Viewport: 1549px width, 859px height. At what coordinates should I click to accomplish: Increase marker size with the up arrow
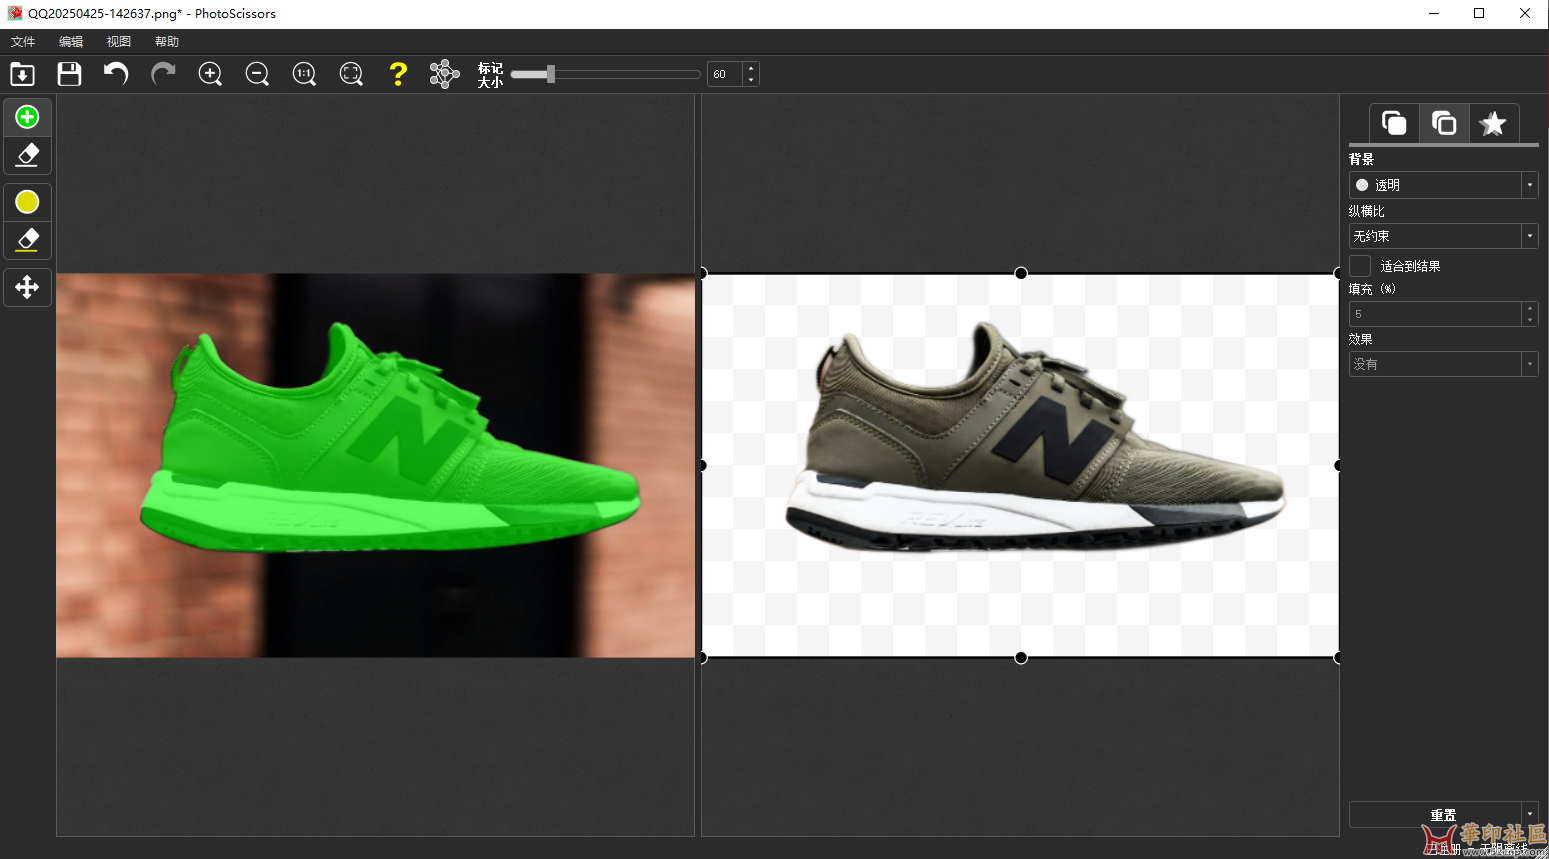751,68
